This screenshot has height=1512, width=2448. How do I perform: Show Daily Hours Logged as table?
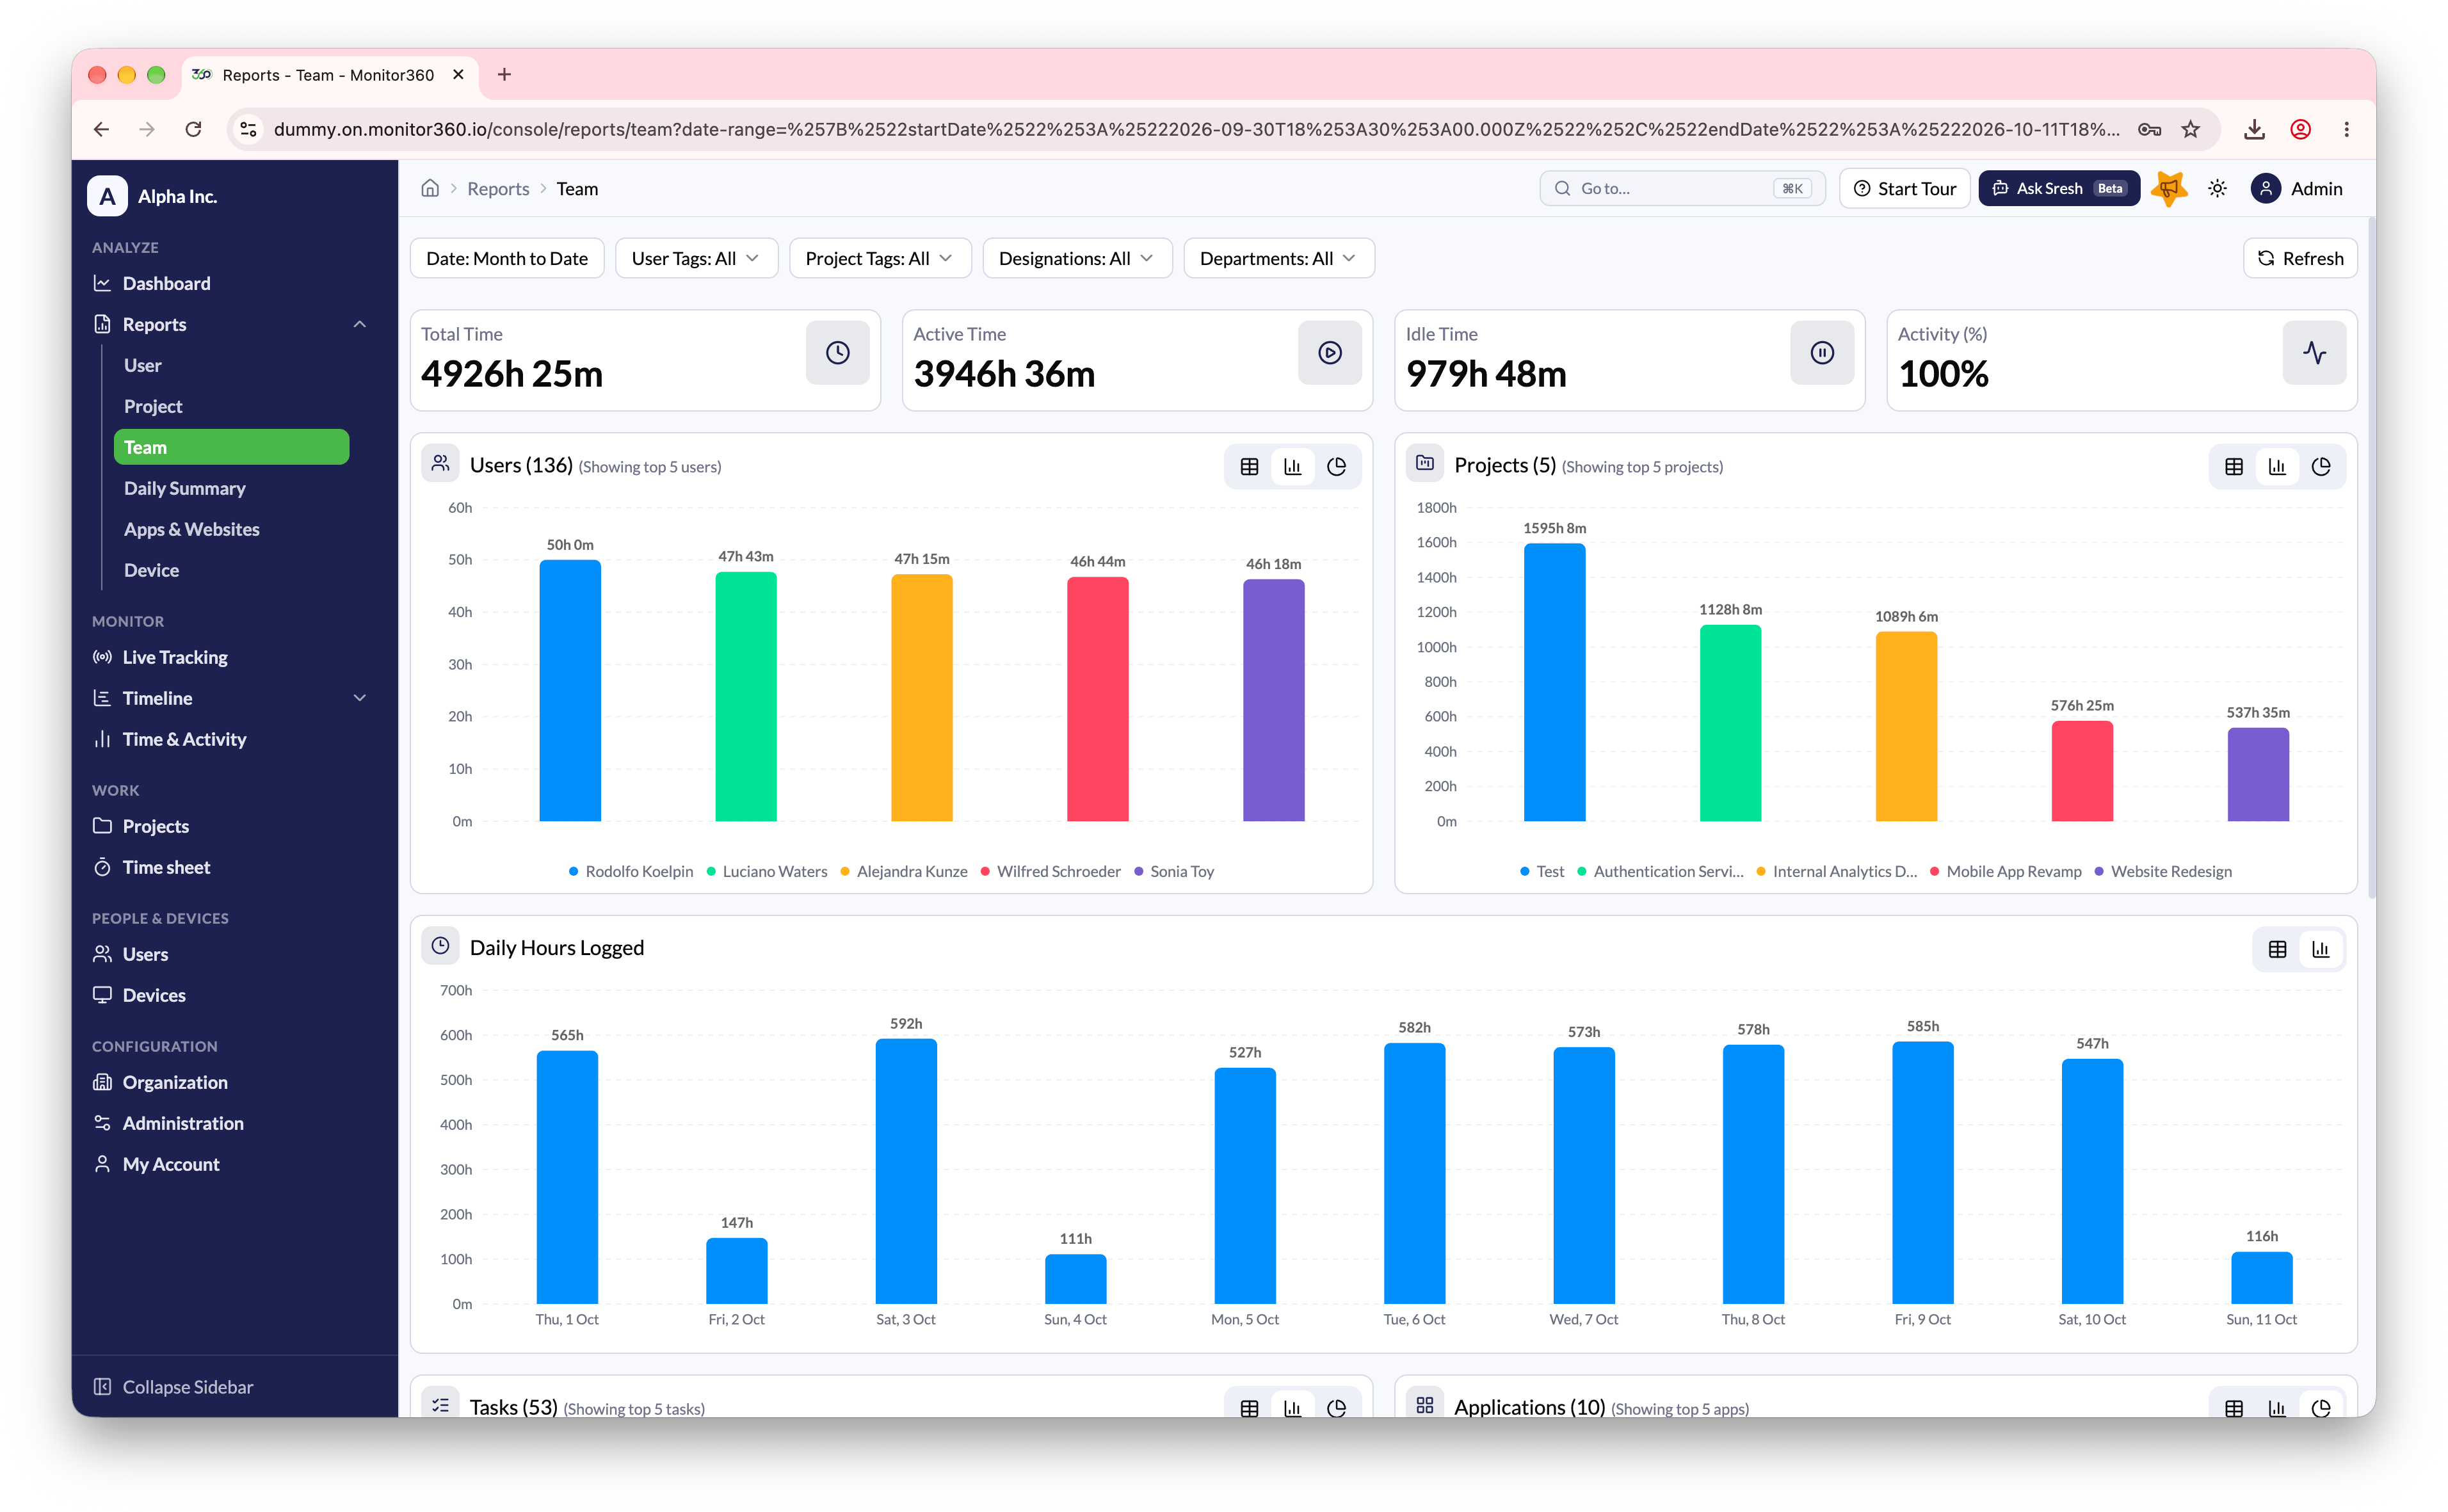(x=2277, y=949)
